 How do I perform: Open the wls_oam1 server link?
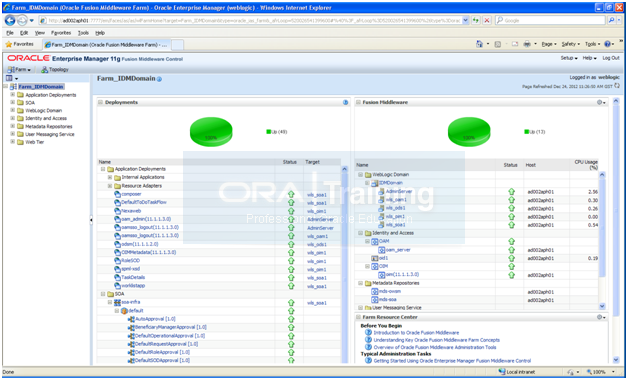[x=396, y=200]
